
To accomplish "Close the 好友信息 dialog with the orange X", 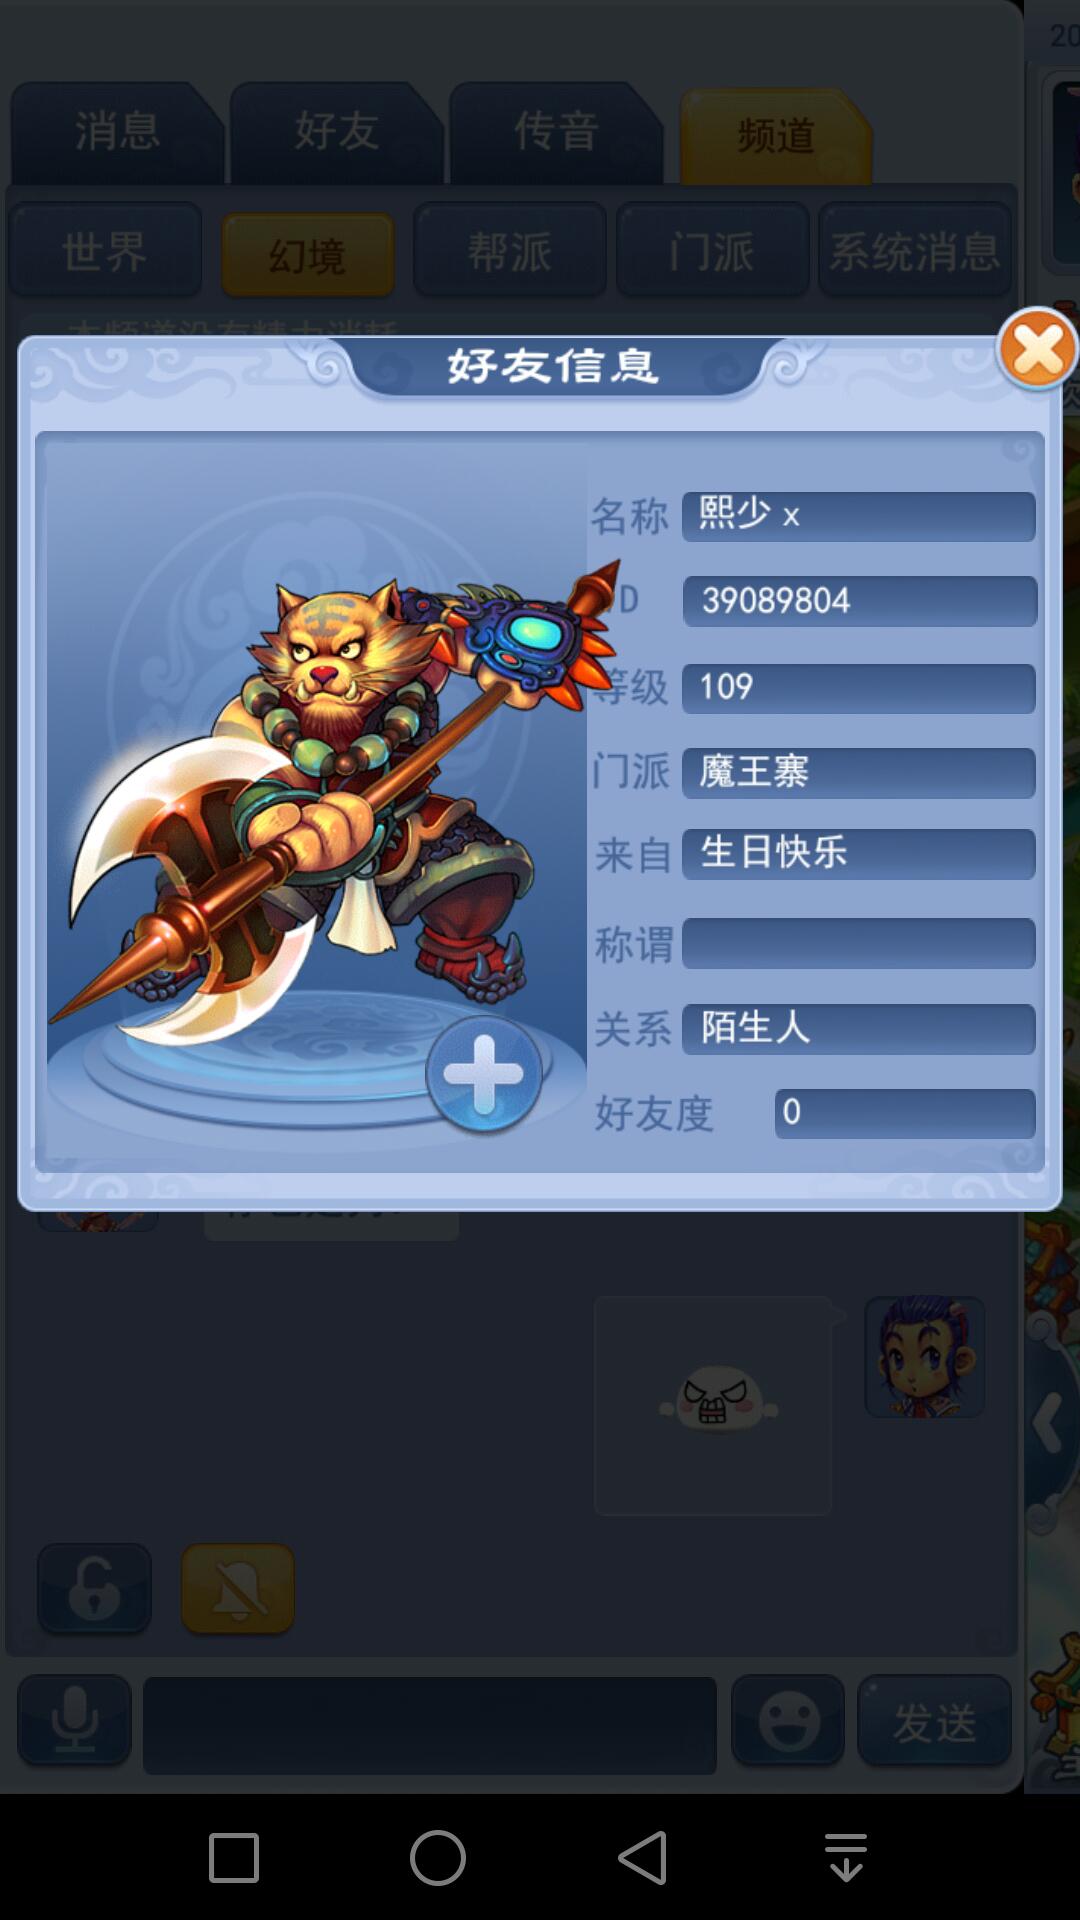I will (x=1038, y=349).
